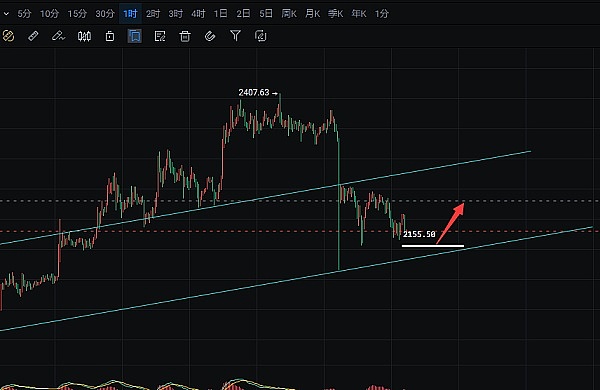Select the pencil line drawing tool

point(58,36)
